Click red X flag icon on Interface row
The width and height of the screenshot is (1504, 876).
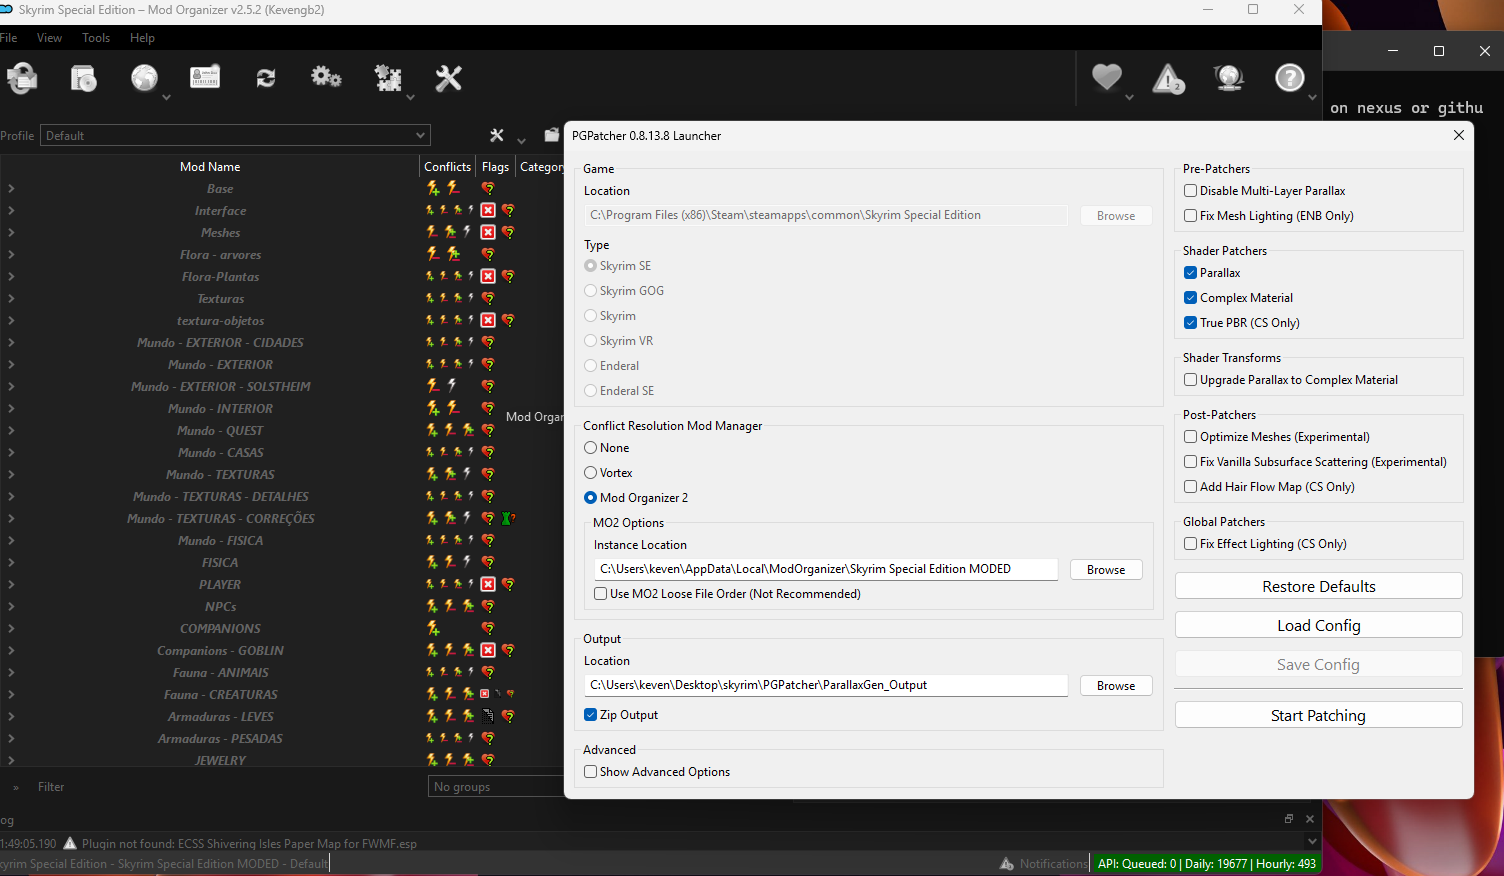coord(488,210)
